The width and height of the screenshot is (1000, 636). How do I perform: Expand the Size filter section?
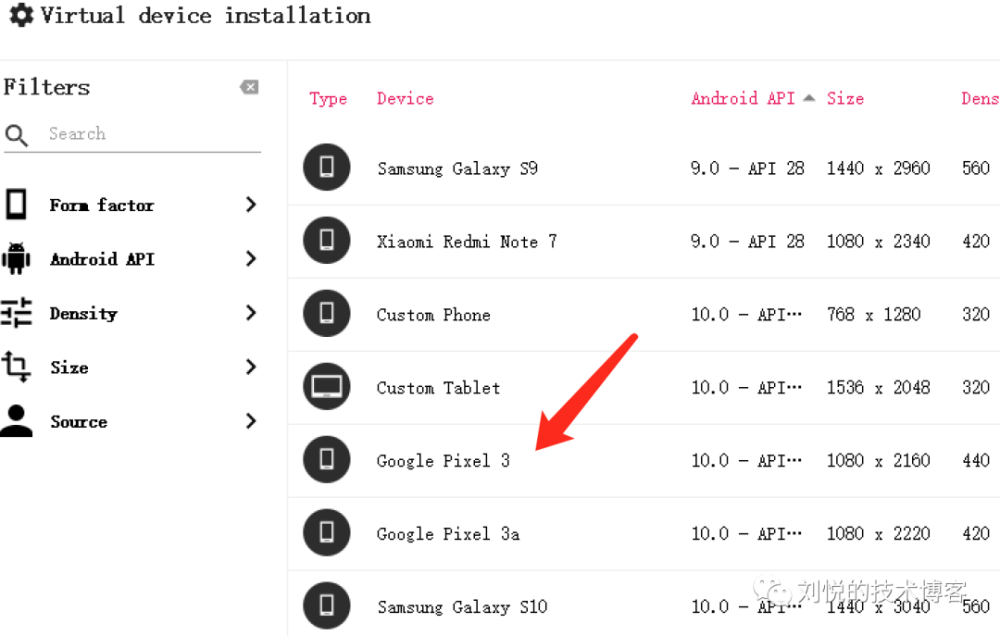250,367
